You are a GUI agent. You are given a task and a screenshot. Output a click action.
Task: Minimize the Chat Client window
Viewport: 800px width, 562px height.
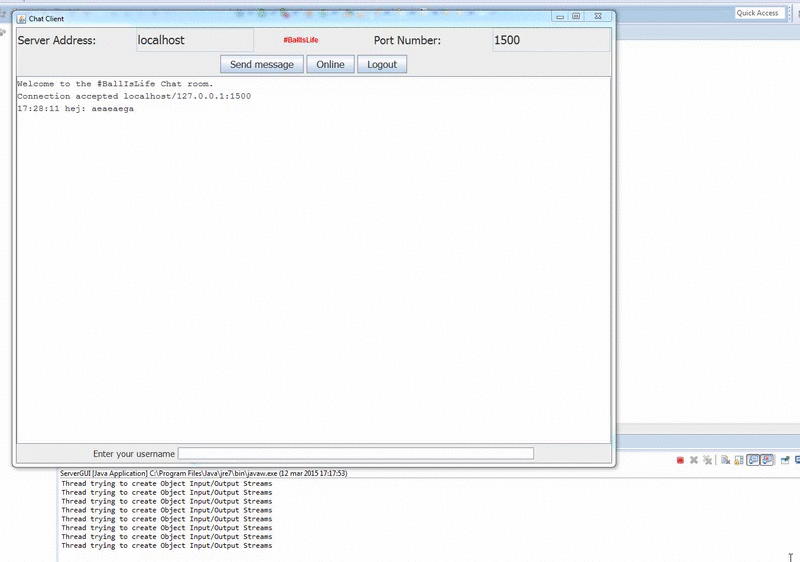click(560, 17)
